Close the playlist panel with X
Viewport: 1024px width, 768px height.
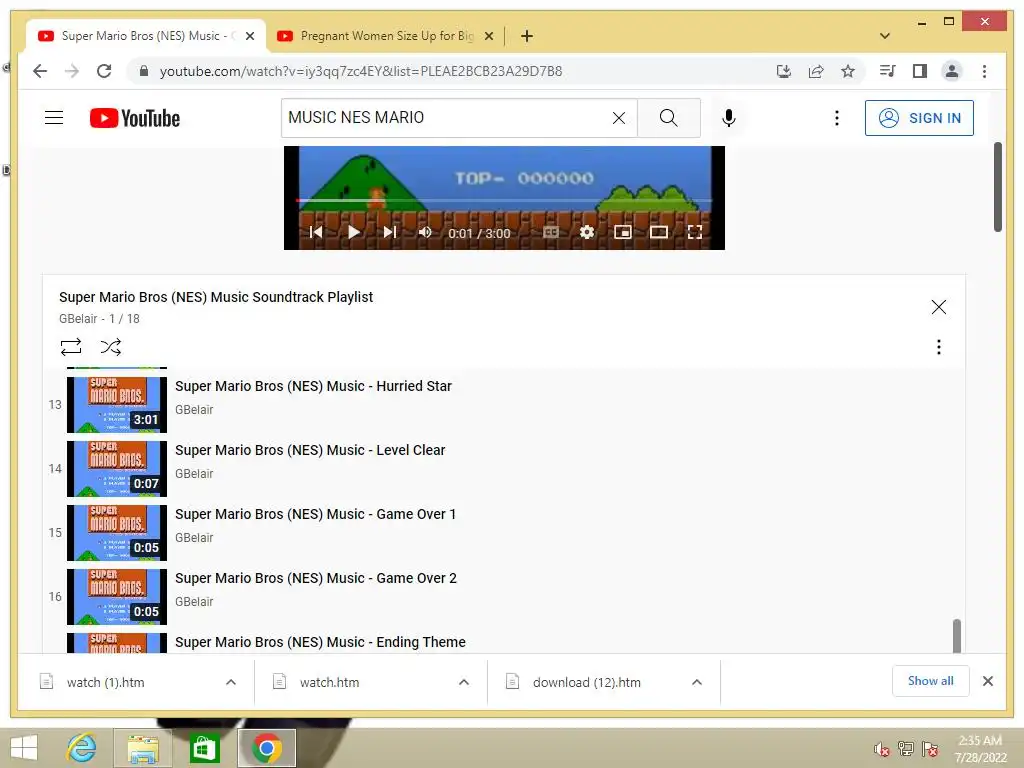coord(938,307)
